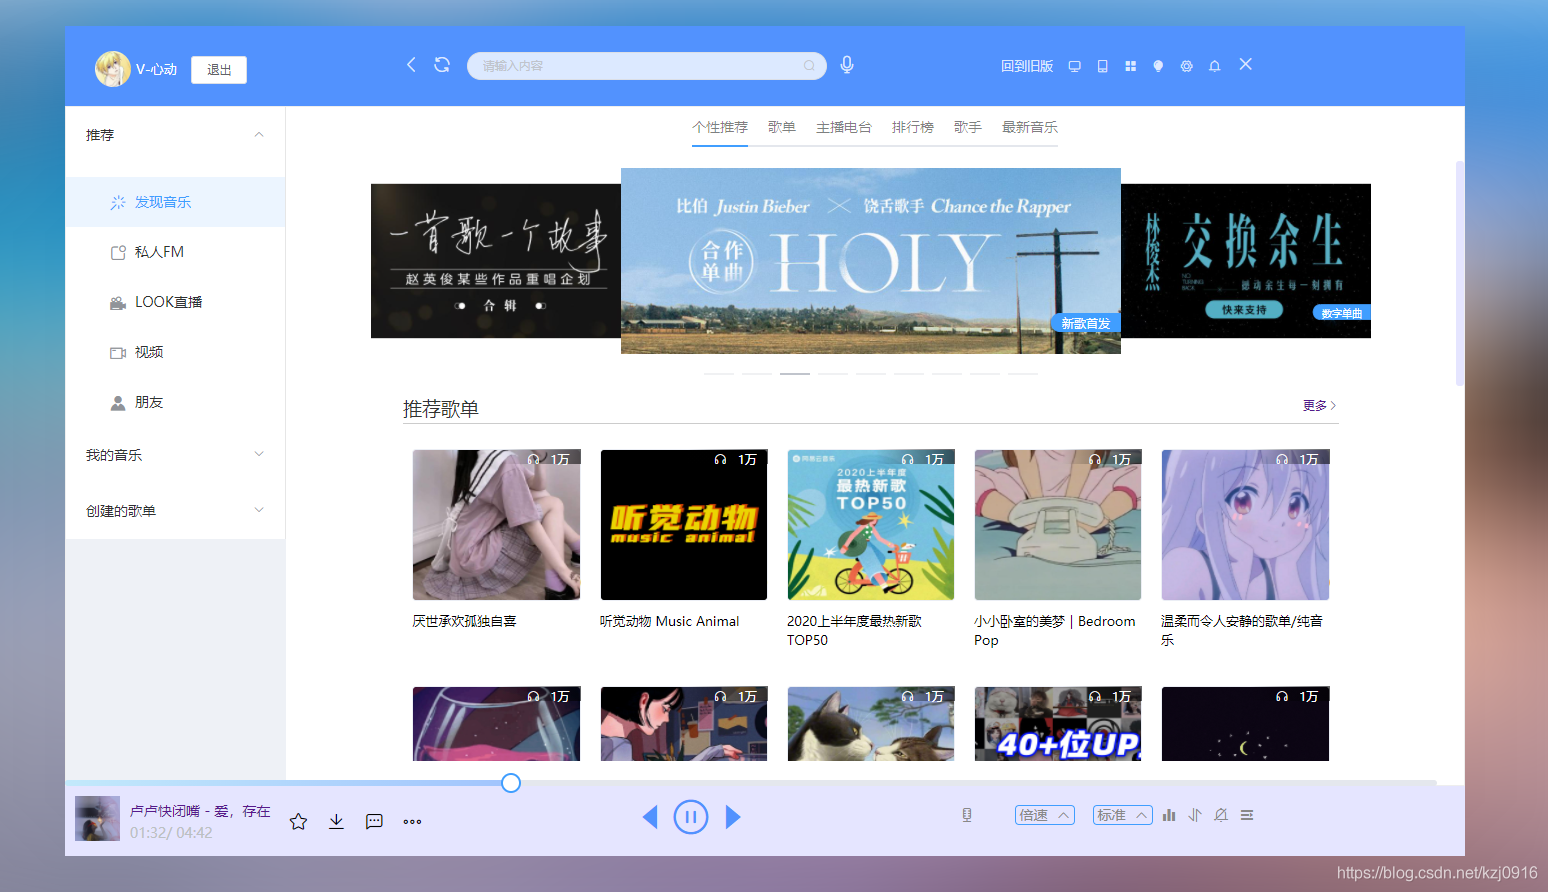This screenshot has width=1548, height=892.
Task: Click the song title 卢卢快闭嘴 - 爱，存在
Action: click(x=200, y=811)
